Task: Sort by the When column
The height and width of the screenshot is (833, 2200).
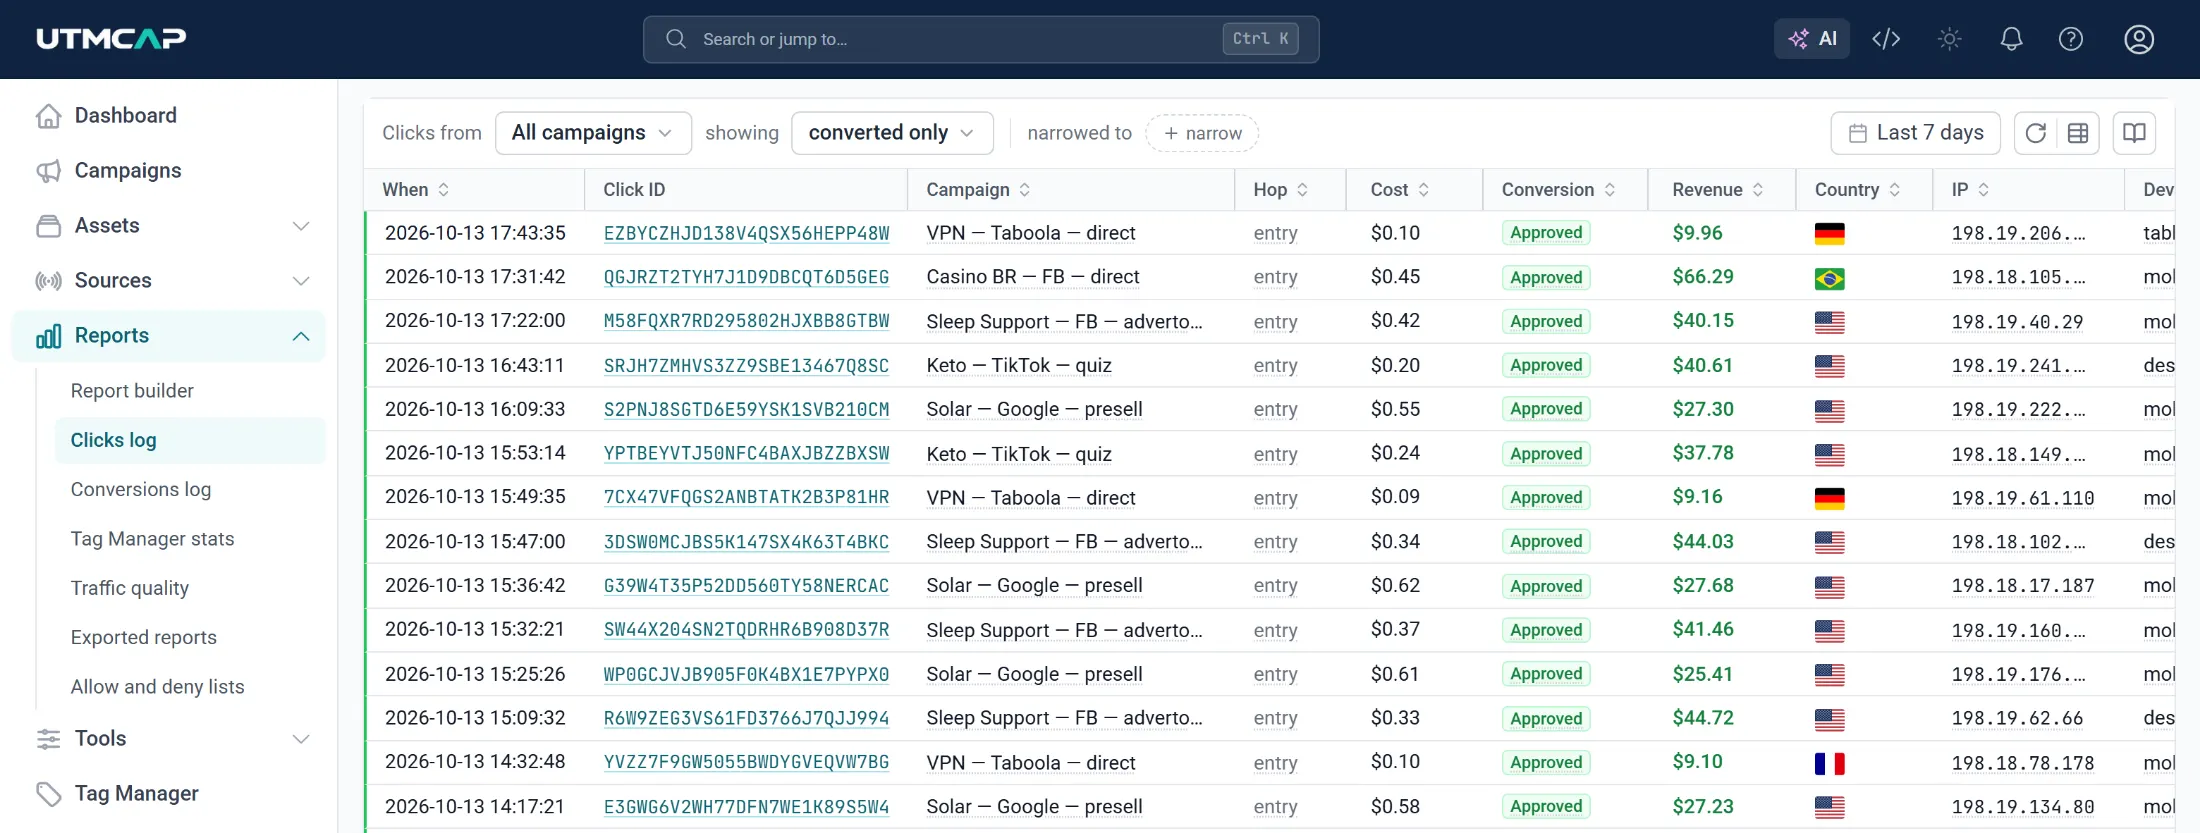Action: click(x=416, y=190)
